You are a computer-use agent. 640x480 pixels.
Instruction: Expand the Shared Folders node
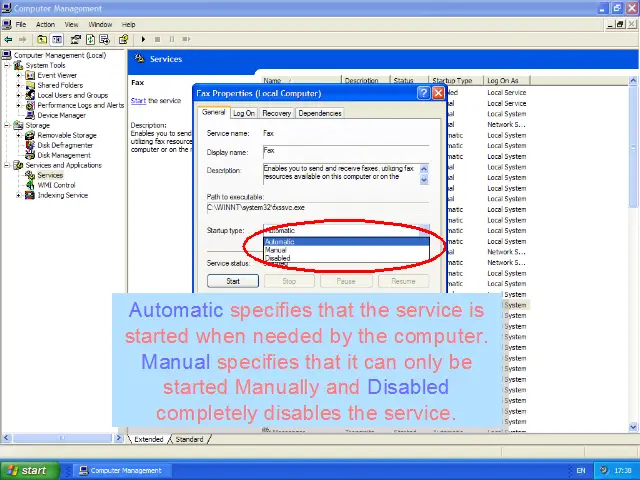coord(18,85)
